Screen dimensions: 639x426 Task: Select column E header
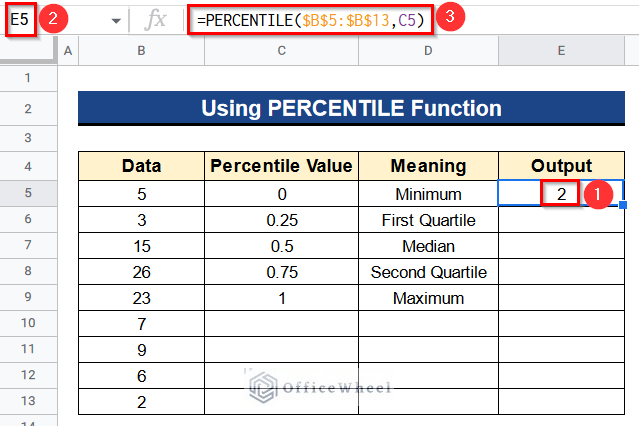[562, 51]
